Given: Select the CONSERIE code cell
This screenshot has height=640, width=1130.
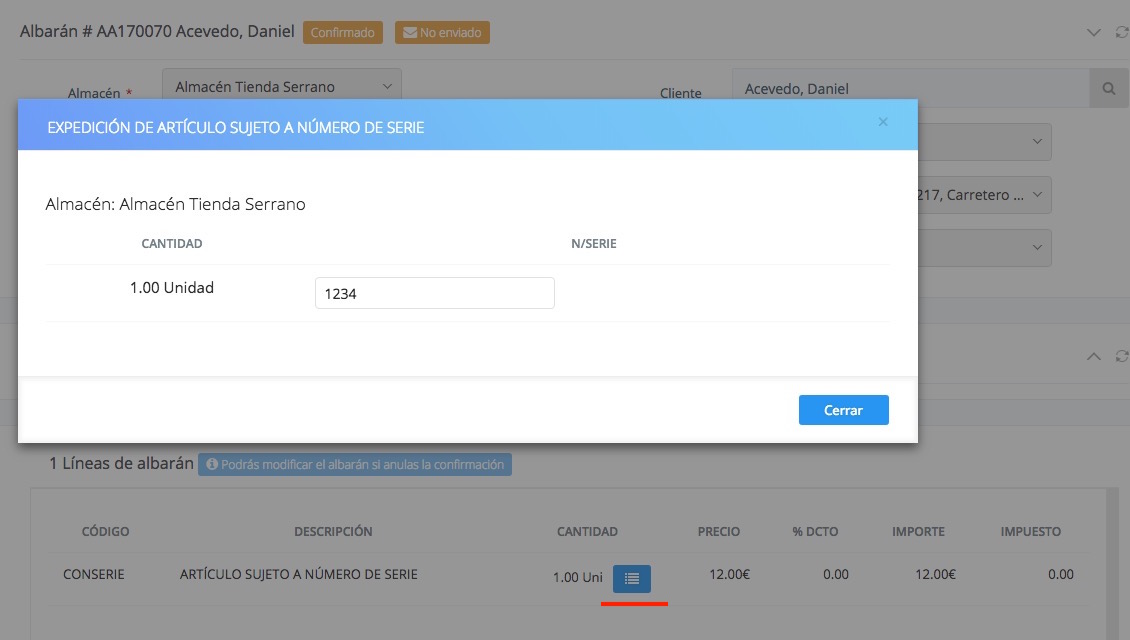Looking at the screenshot, I should 94,574.
